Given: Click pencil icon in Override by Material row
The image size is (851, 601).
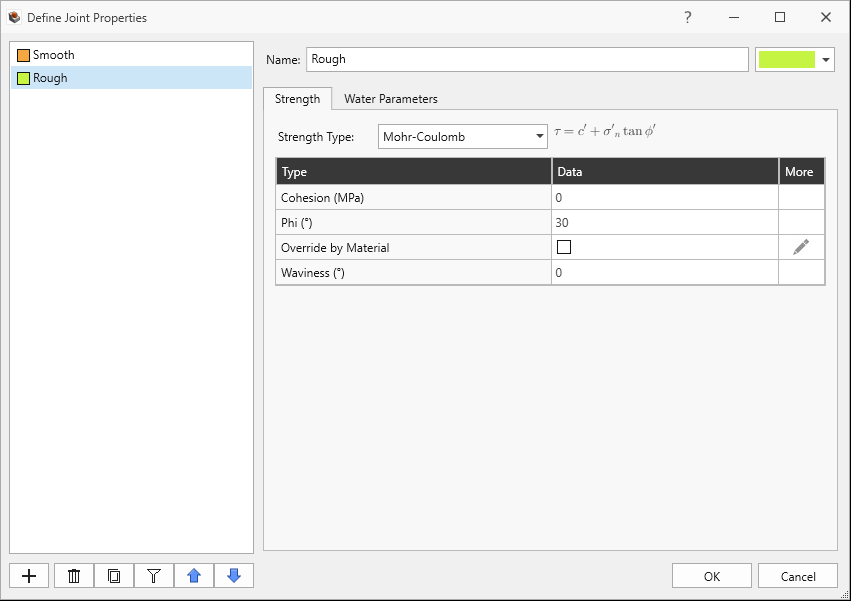Looking at the screenshot, I should pyautogui.click(x=801, y=247).
